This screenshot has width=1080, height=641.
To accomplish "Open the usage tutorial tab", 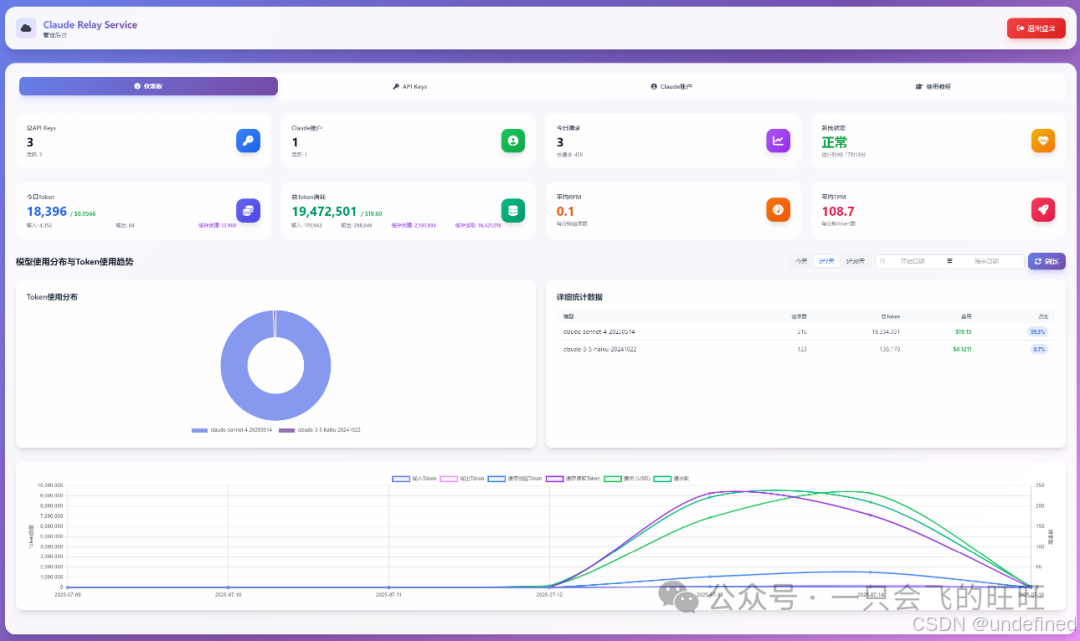I will (933, 87).
